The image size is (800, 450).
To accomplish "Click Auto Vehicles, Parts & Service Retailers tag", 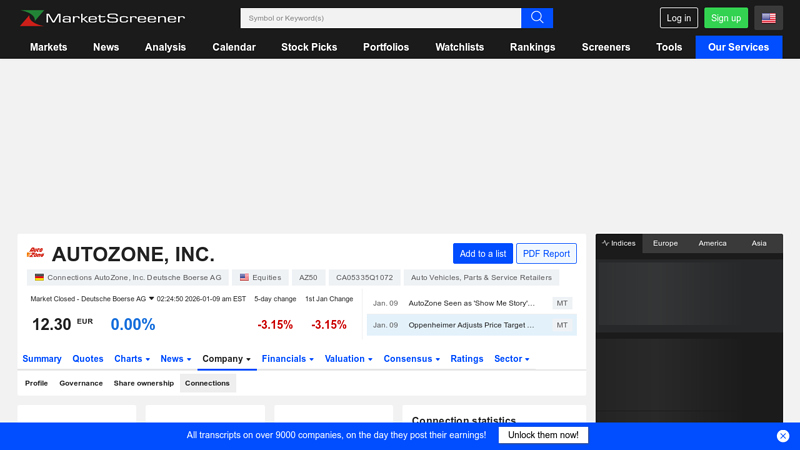I will [x=481, y=278].
